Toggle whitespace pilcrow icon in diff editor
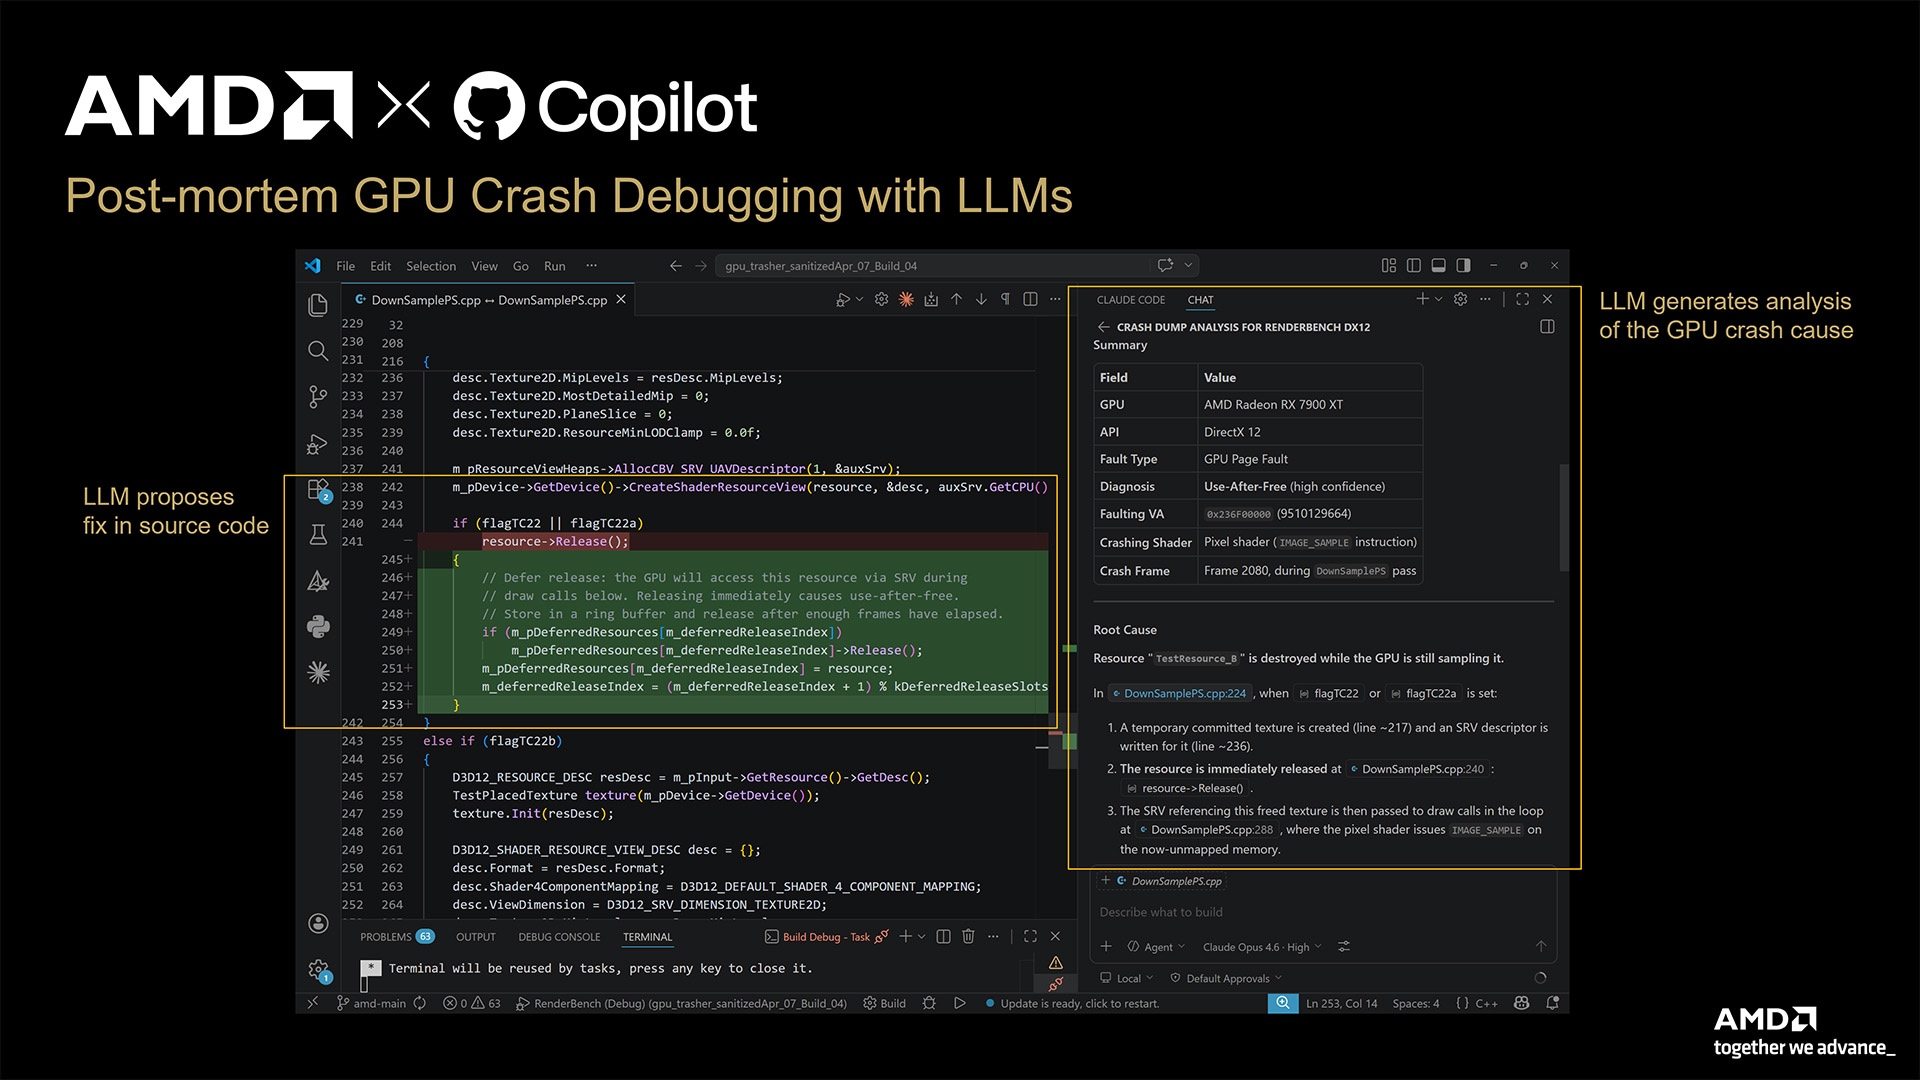 [1005, 299]
